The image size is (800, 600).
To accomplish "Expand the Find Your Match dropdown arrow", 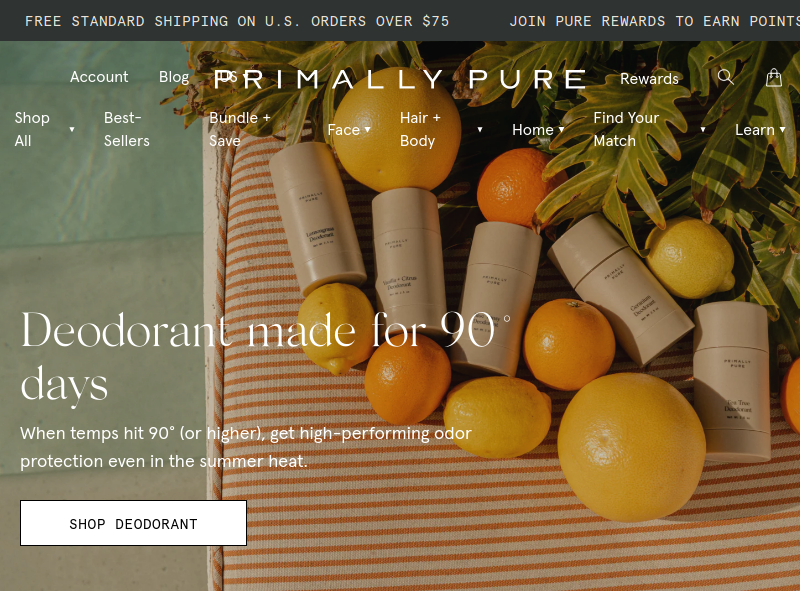I will [703, 130].
